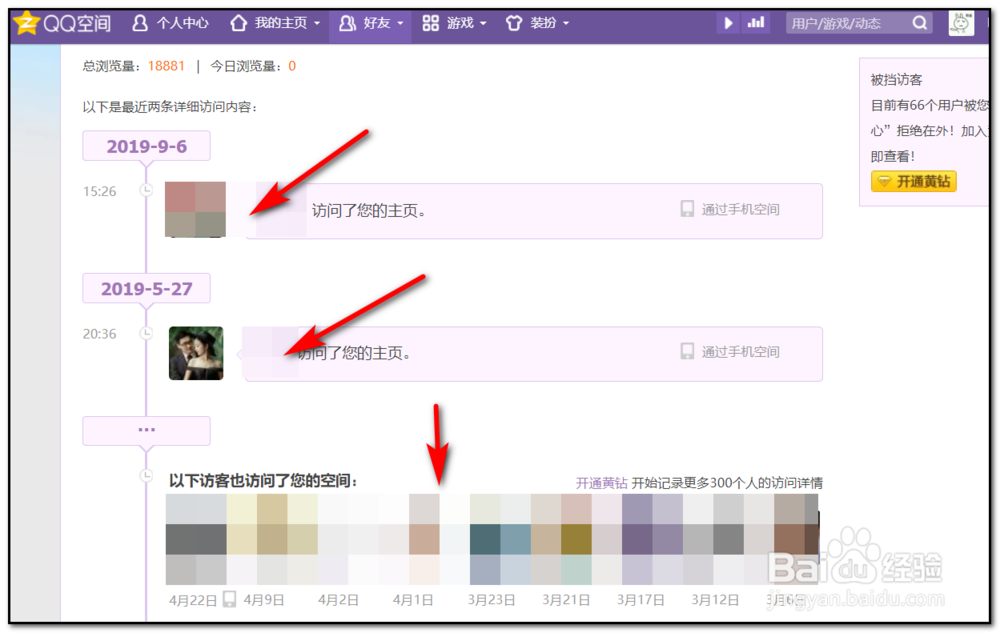Expand the 我的主页 dropdown arrow

tap(317, 24)
